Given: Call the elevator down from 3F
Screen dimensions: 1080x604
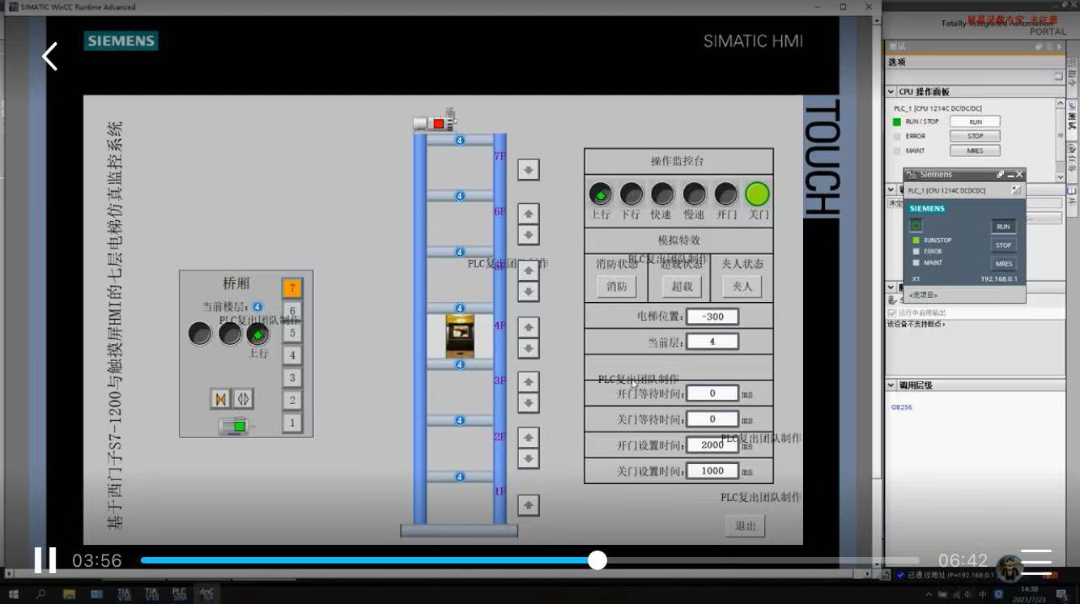Looking at the screenshot, I should (528, 403).
